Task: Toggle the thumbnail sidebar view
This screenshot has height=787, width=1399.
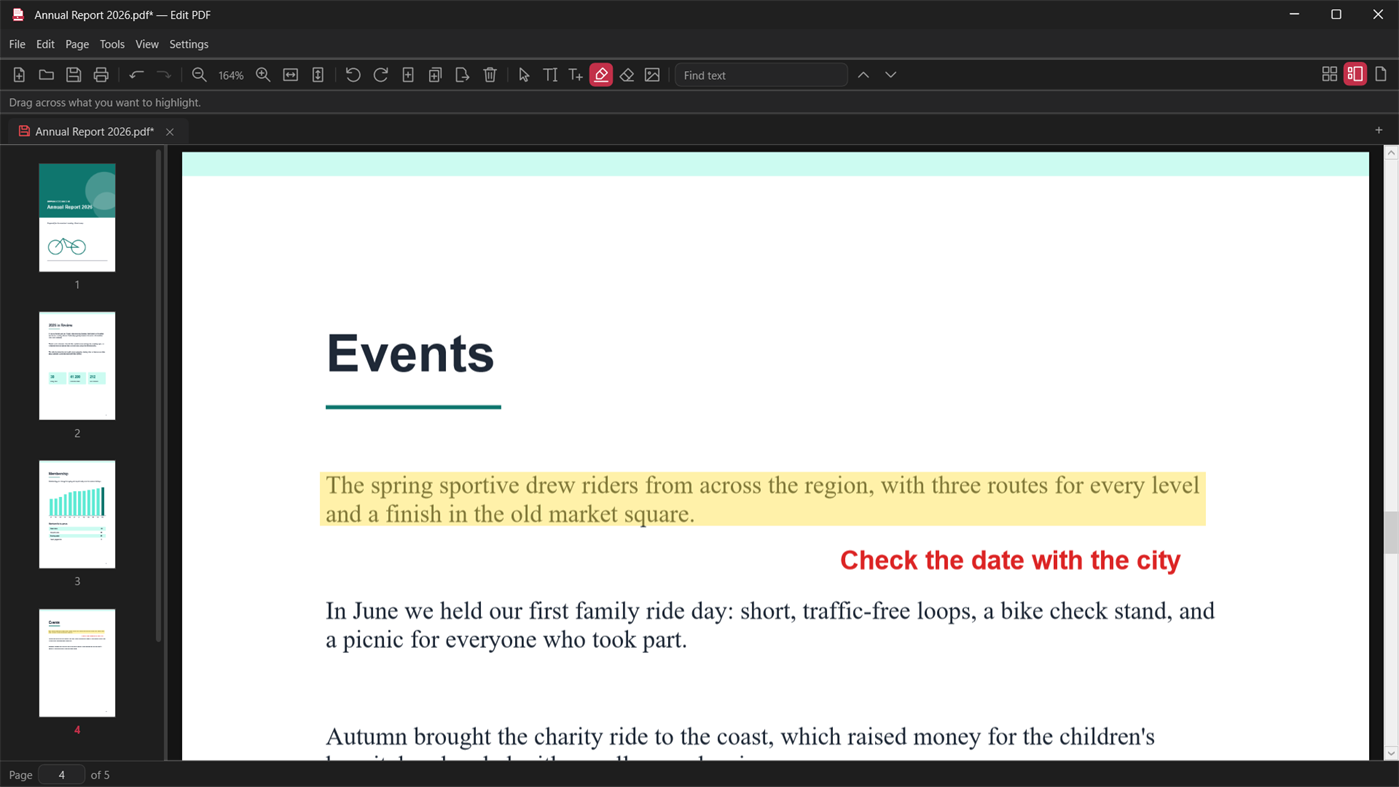Action: (1355, 75)
